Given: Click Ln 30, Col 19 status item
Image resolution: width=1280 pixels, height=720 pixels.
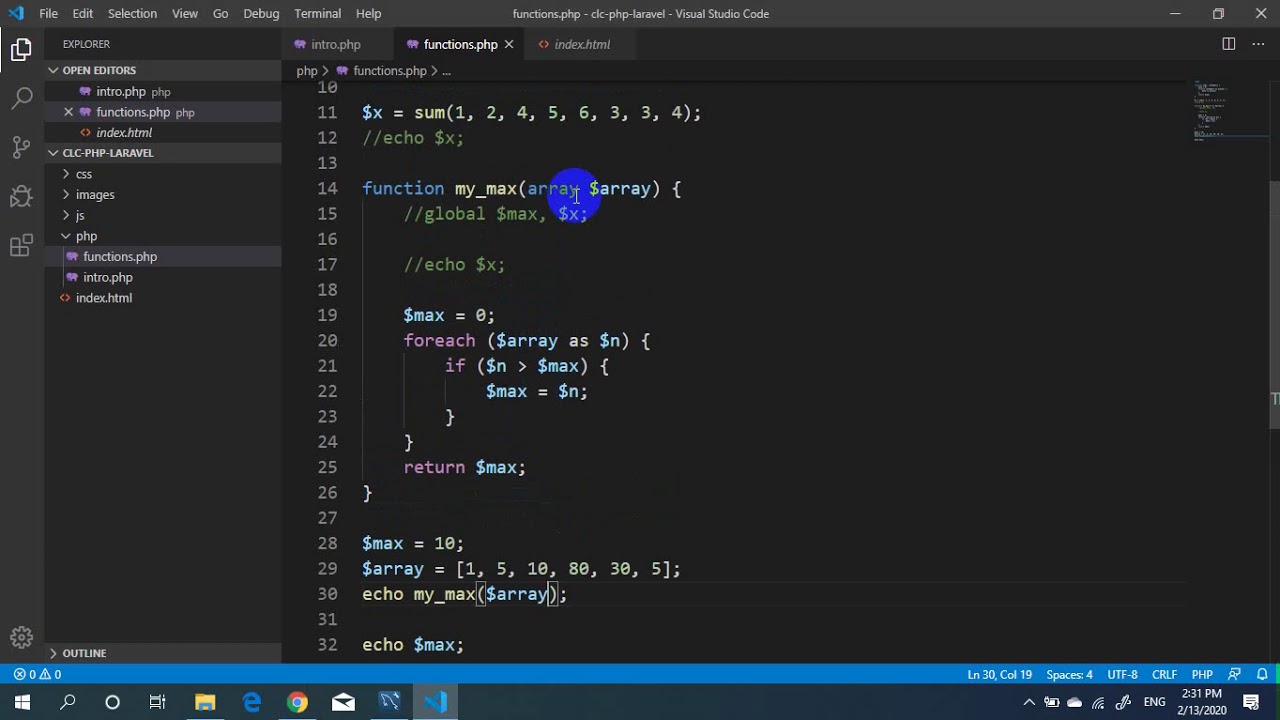Looking at the screenshot, I should click(x=999, y=674).
